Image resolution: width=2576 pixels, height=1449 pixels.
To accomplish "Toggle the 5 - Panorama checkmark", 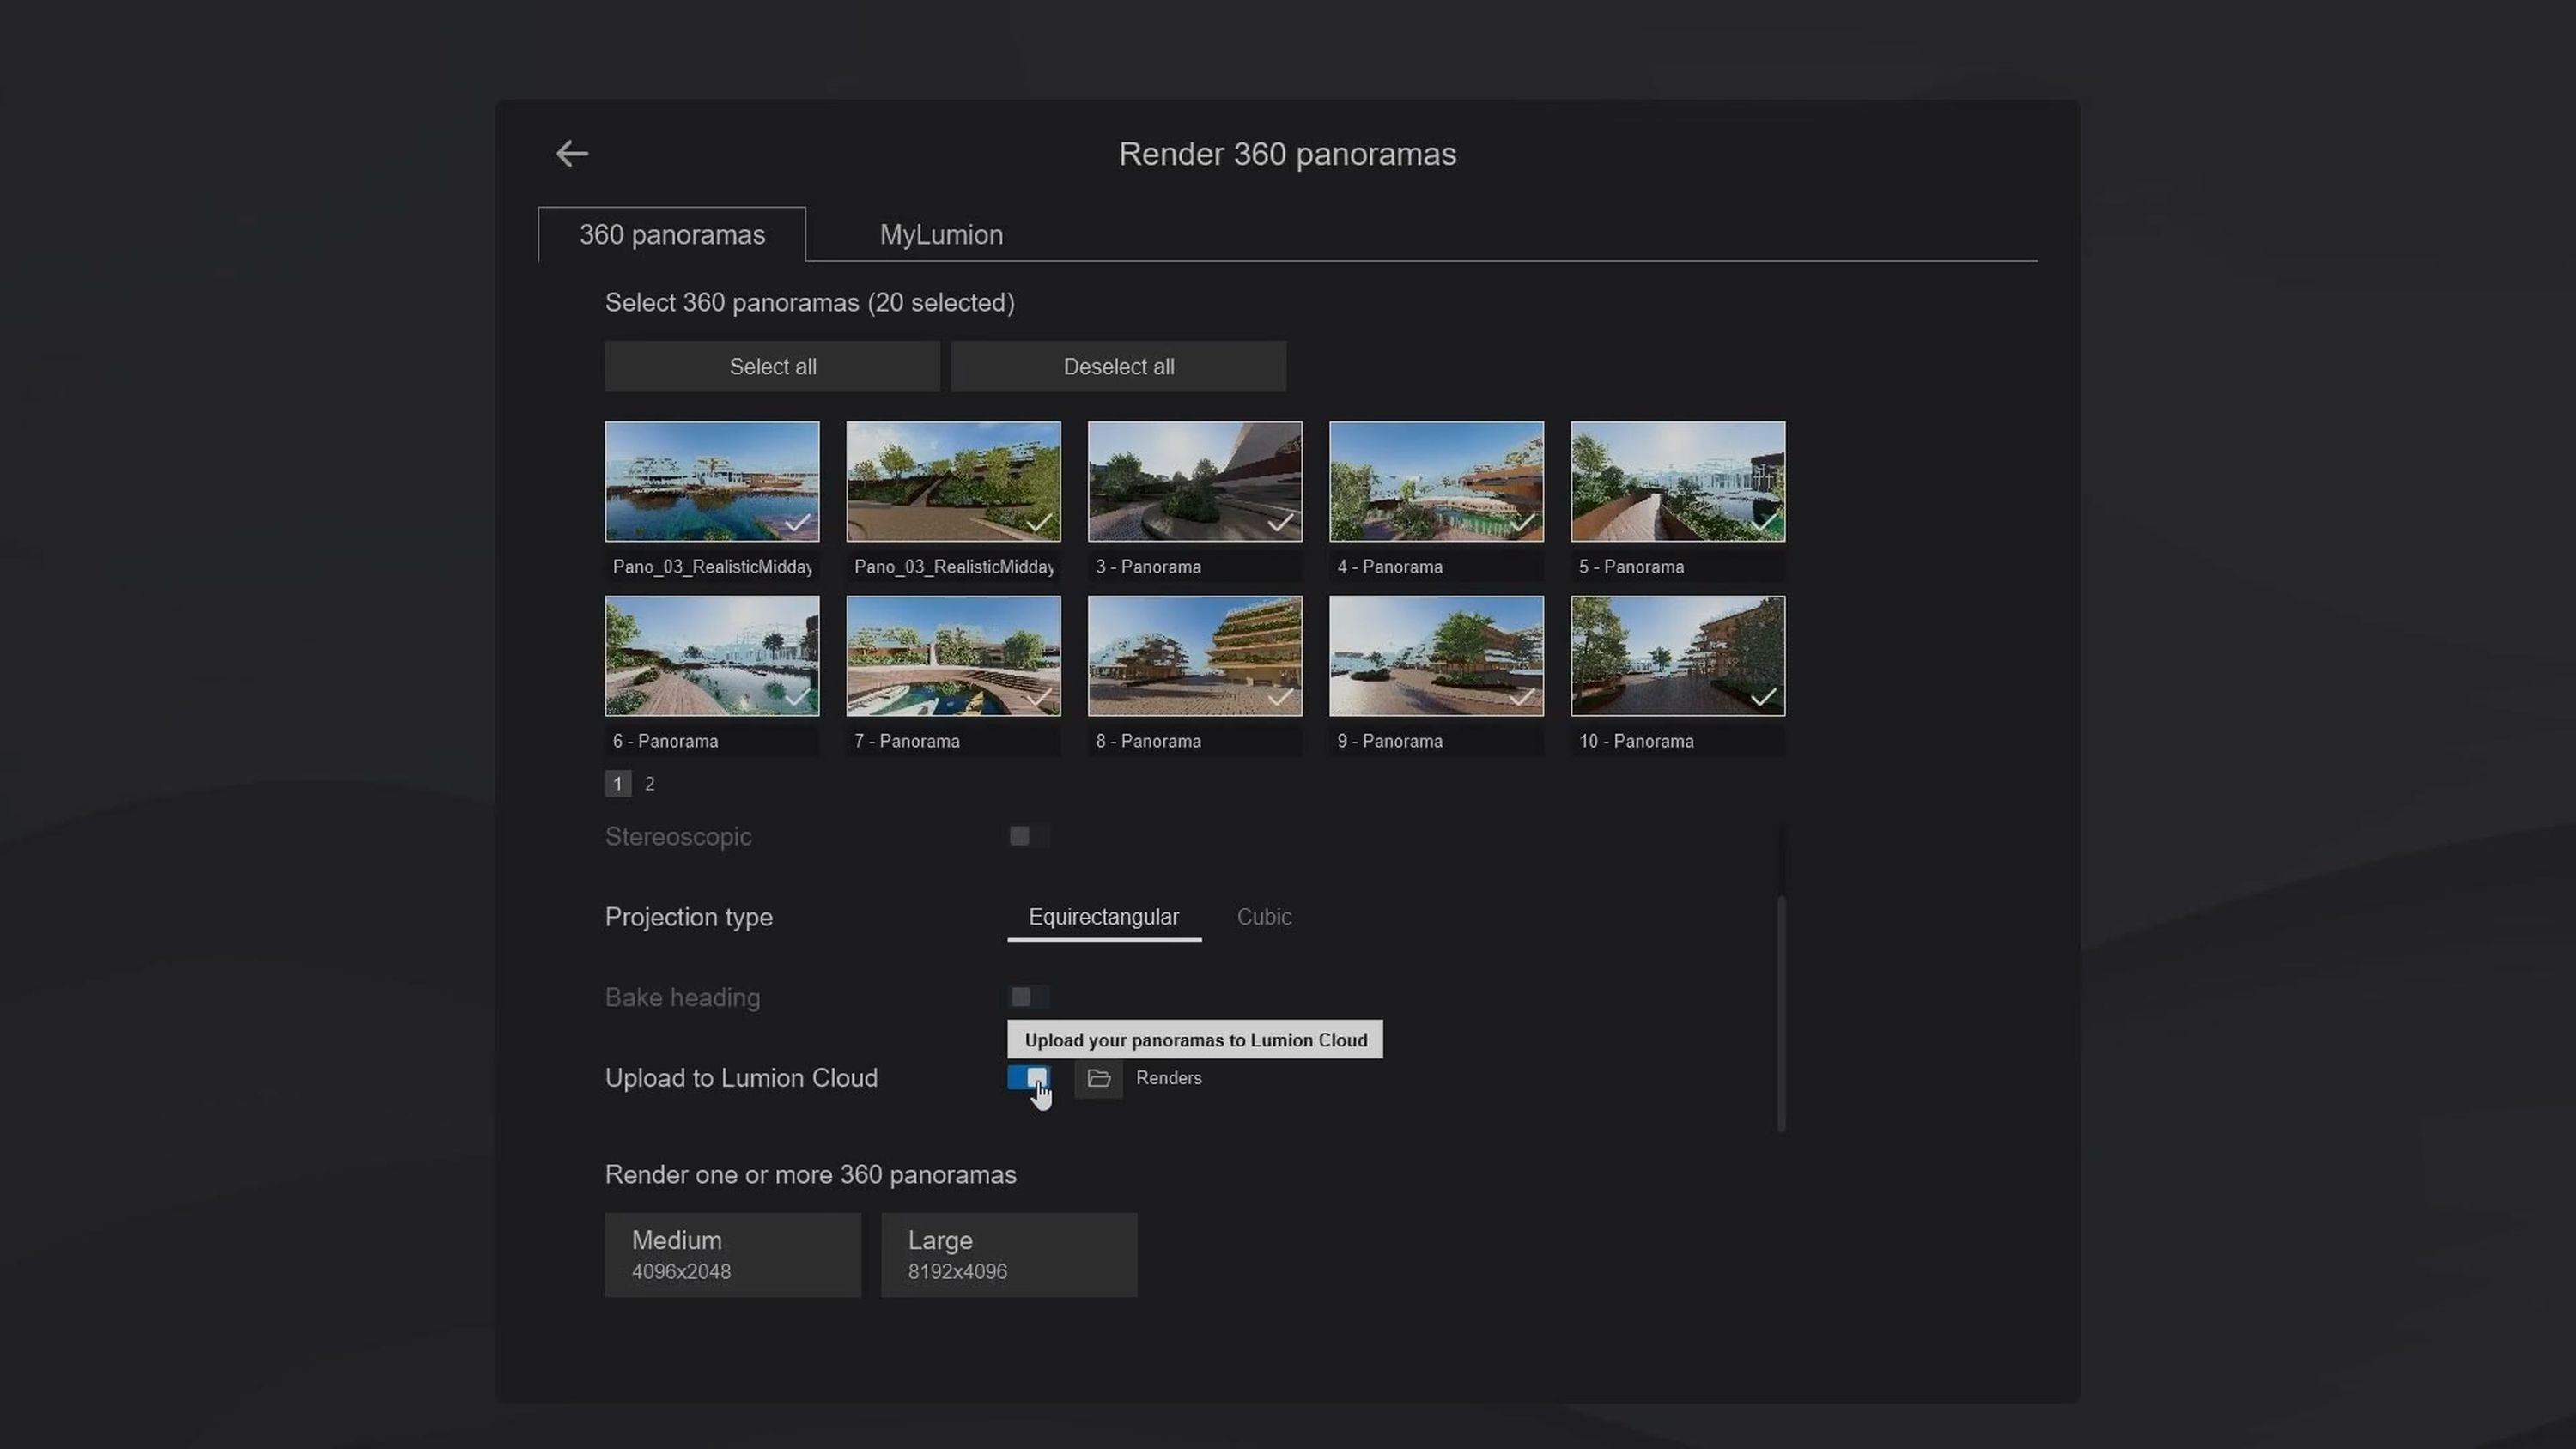I will click(x=1763, y=522).
